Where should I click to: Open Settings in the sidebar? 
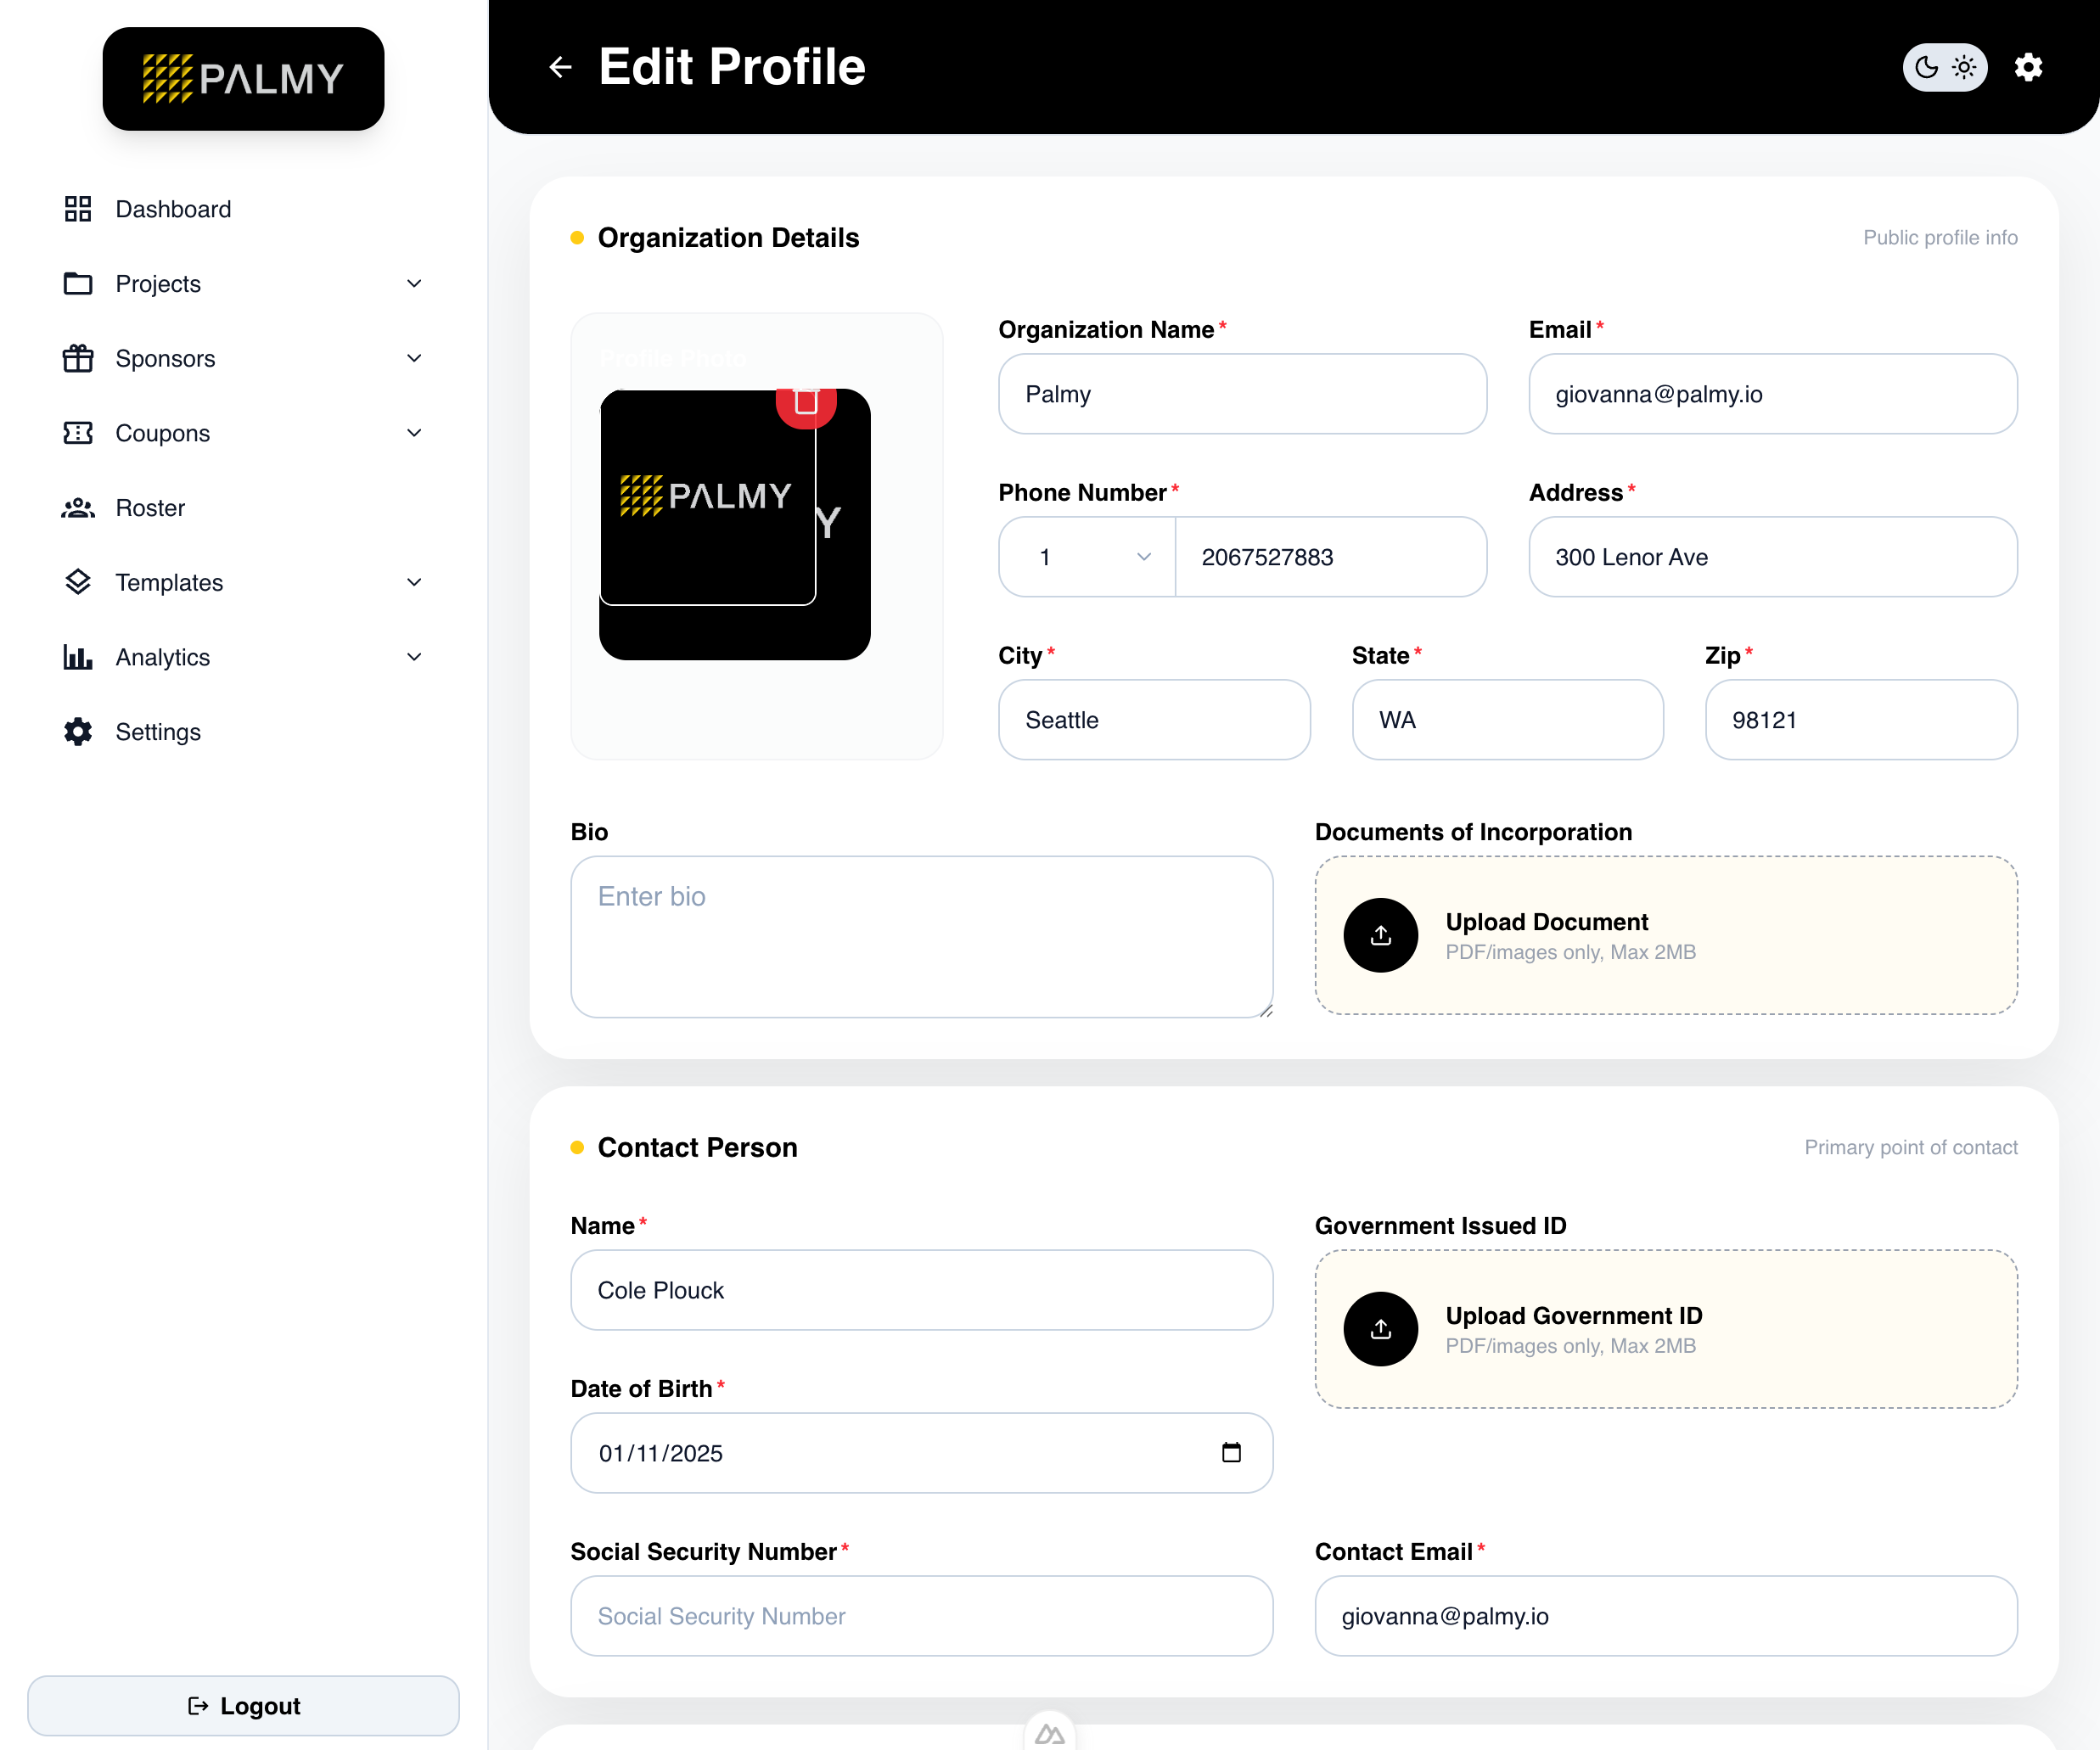click(157, 732)
